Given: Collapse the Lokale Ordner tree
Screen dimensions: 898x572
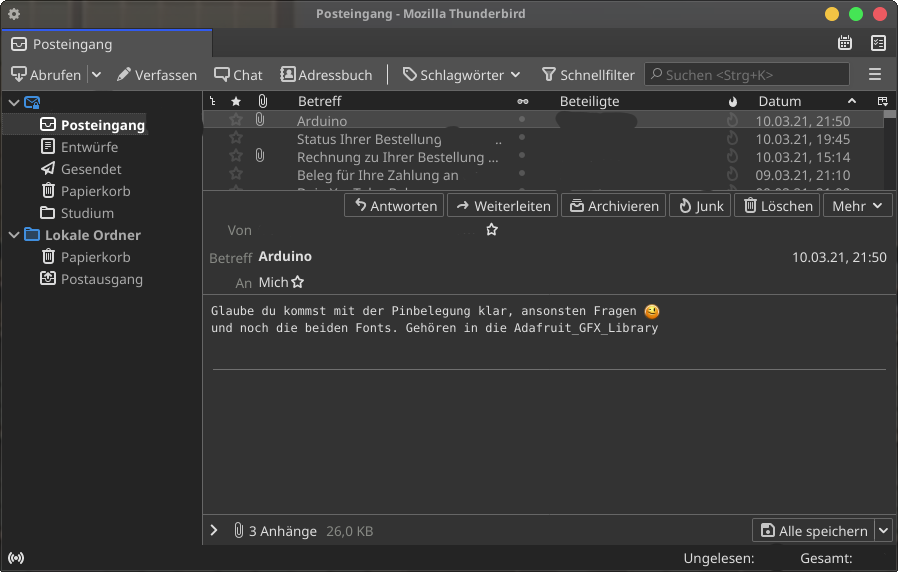Looking at the screenshot, I should coord(14,235).
